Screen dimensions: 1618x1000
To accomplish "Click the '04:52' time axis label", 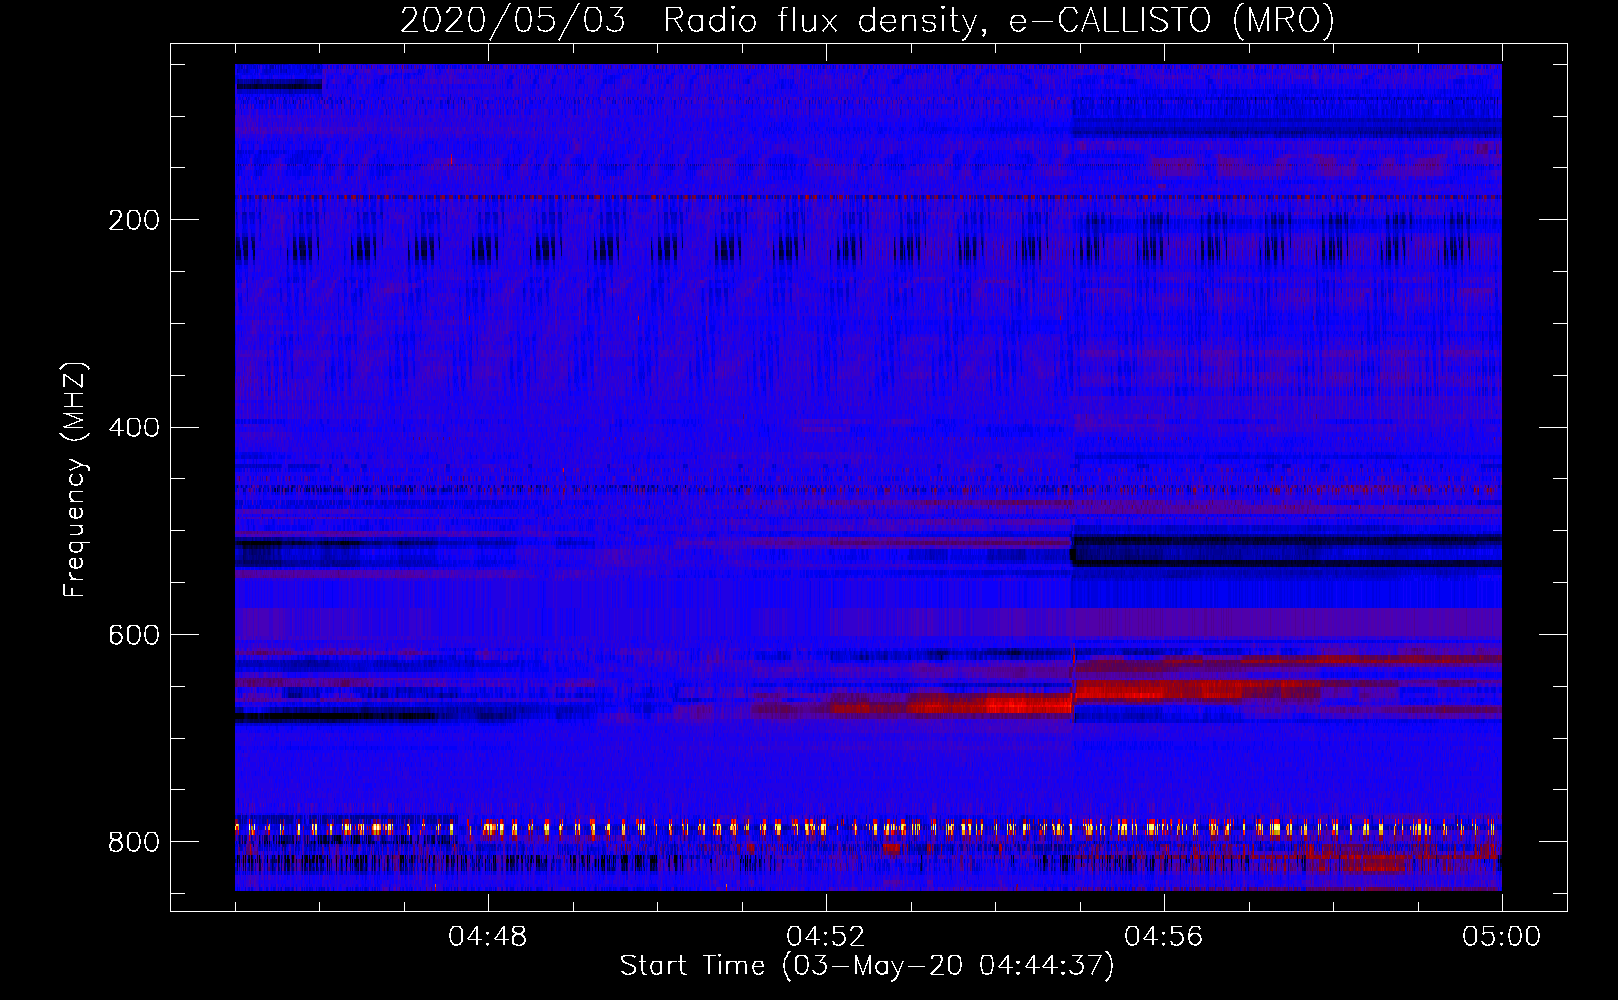I will point(826,937).
